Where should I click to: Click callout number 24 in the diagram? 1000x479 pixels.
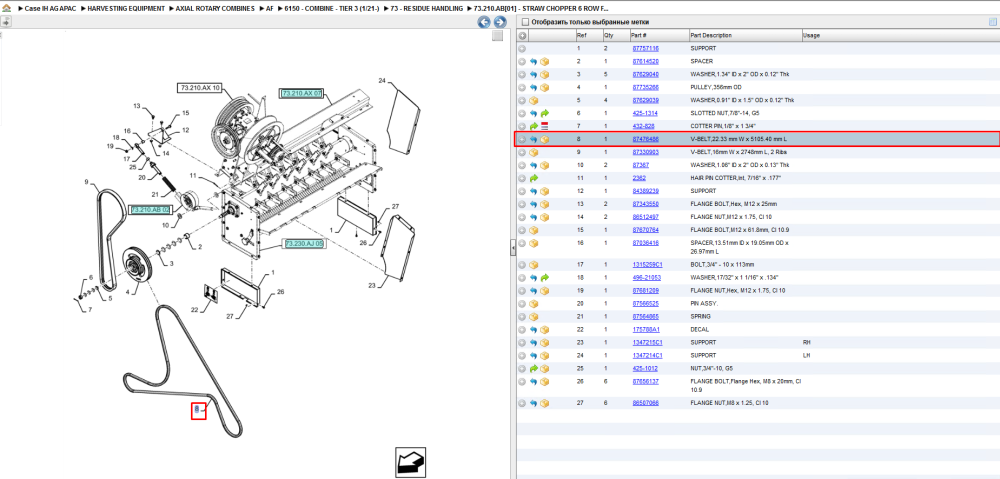pos(382,81)
